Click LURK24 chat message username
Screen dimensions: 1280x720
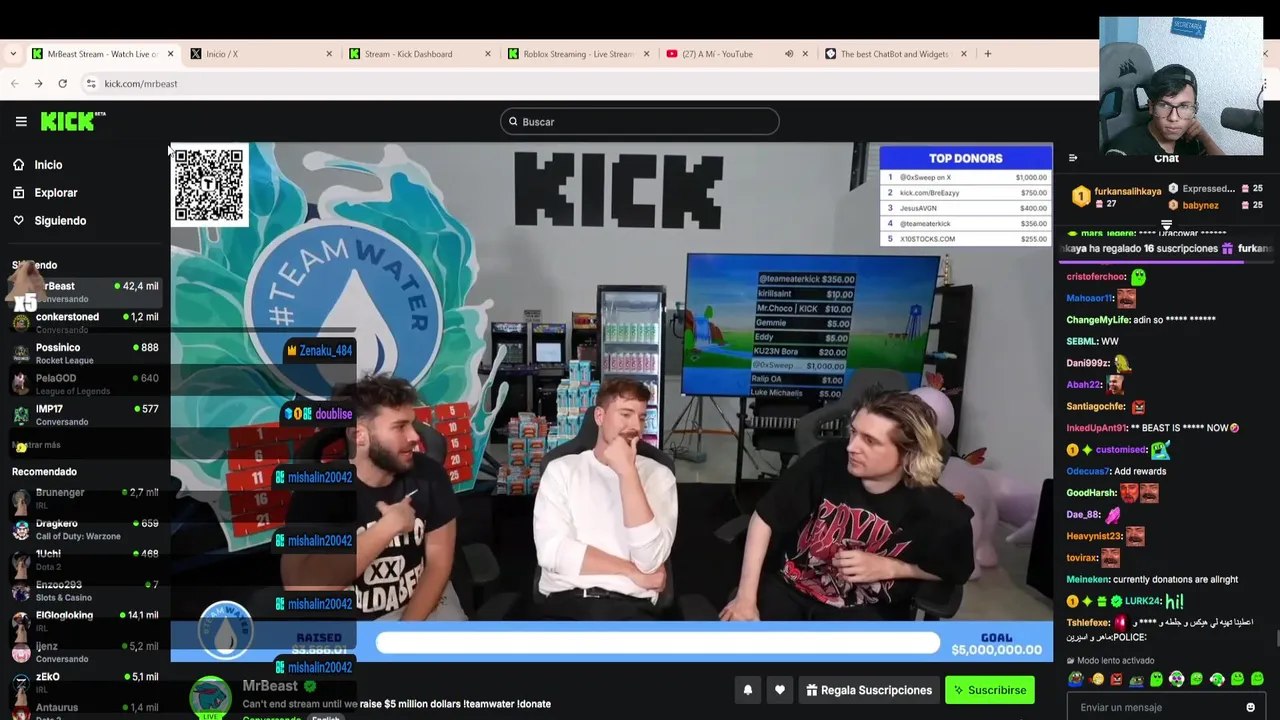(1143, 602)
